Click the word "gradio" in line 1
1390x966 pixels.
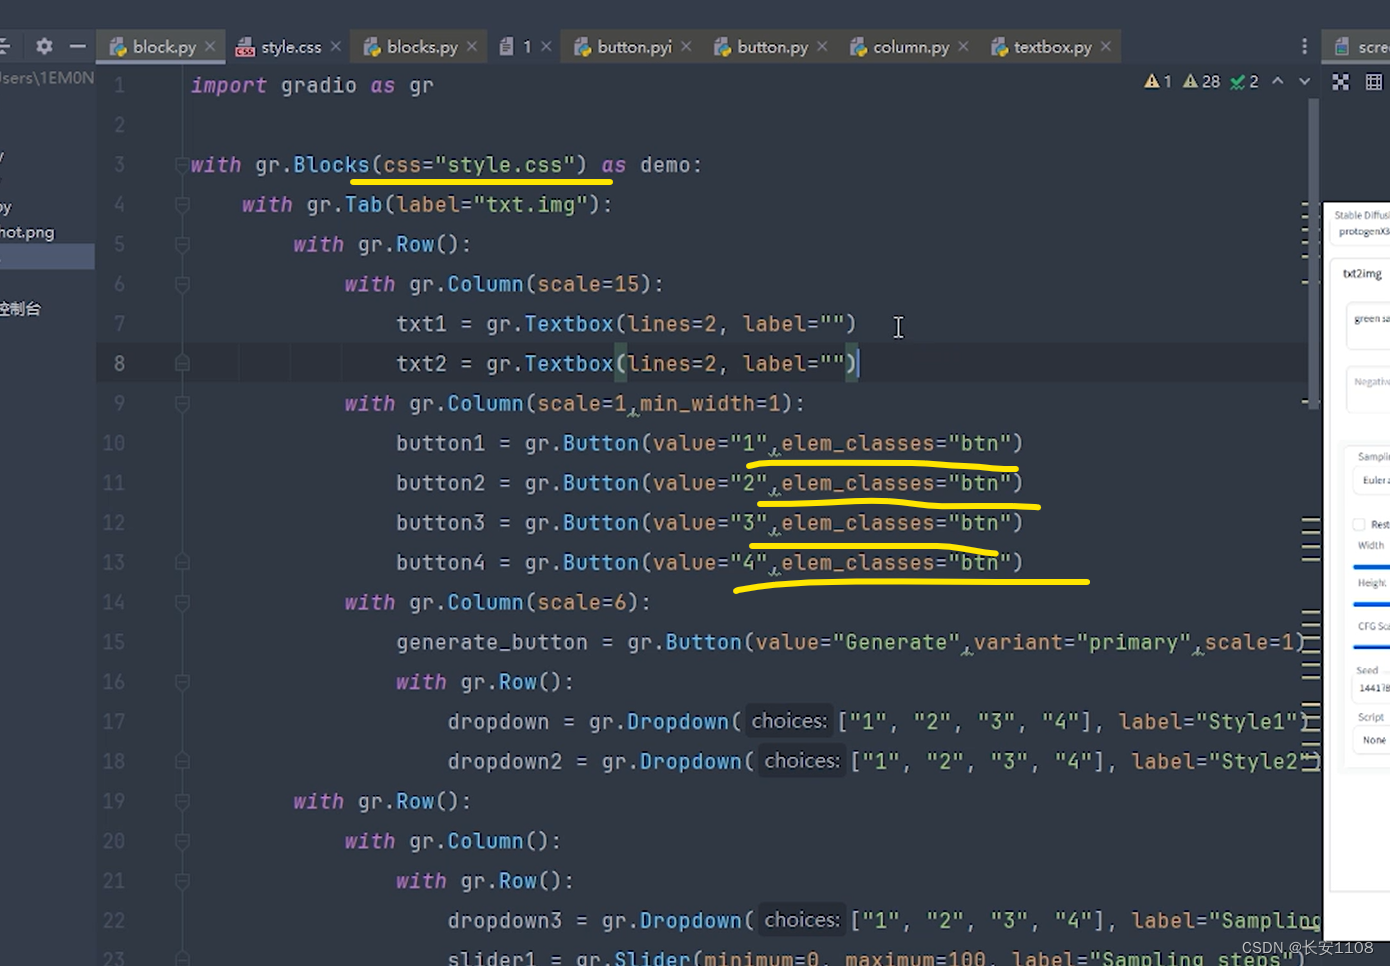(x=318, y=86)
